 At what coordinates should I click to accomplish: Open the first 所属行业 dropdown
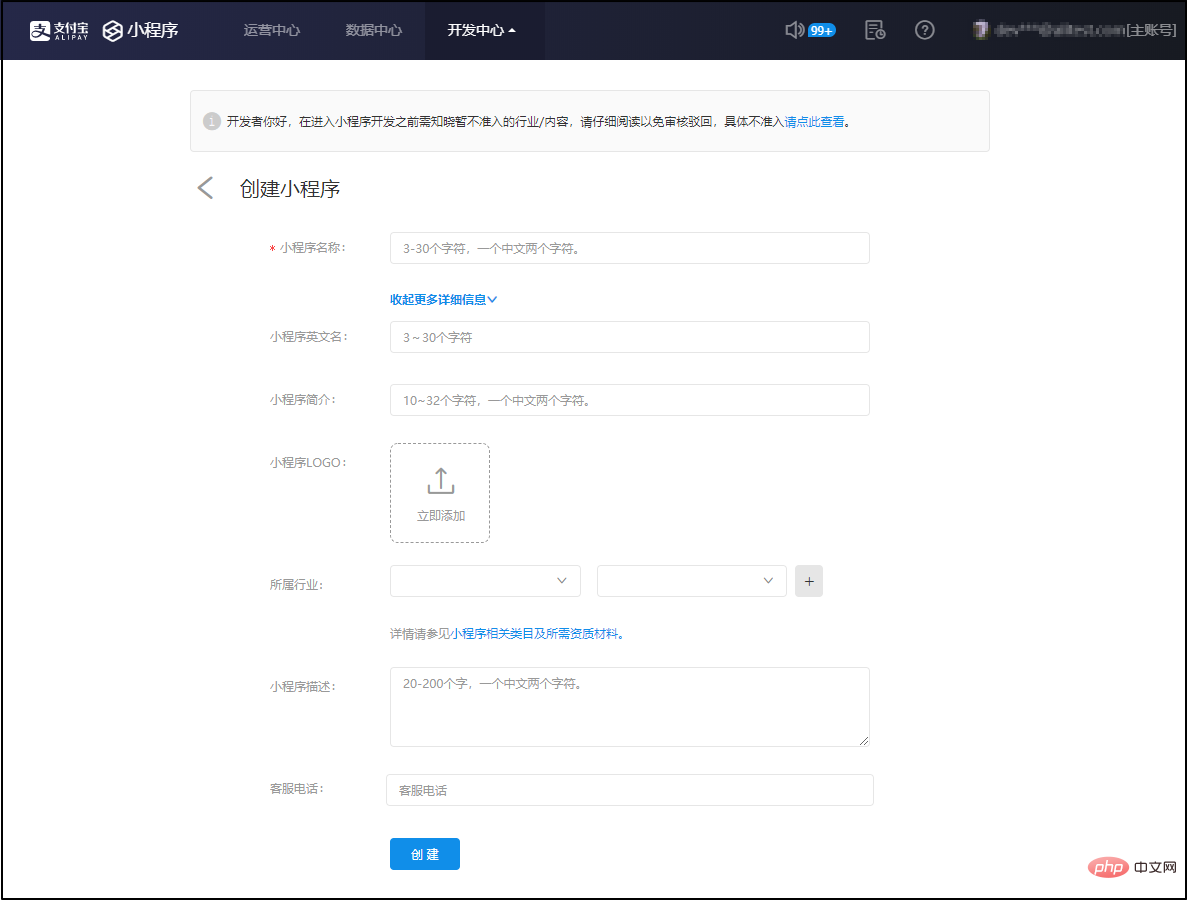click(x=485, y=581)
